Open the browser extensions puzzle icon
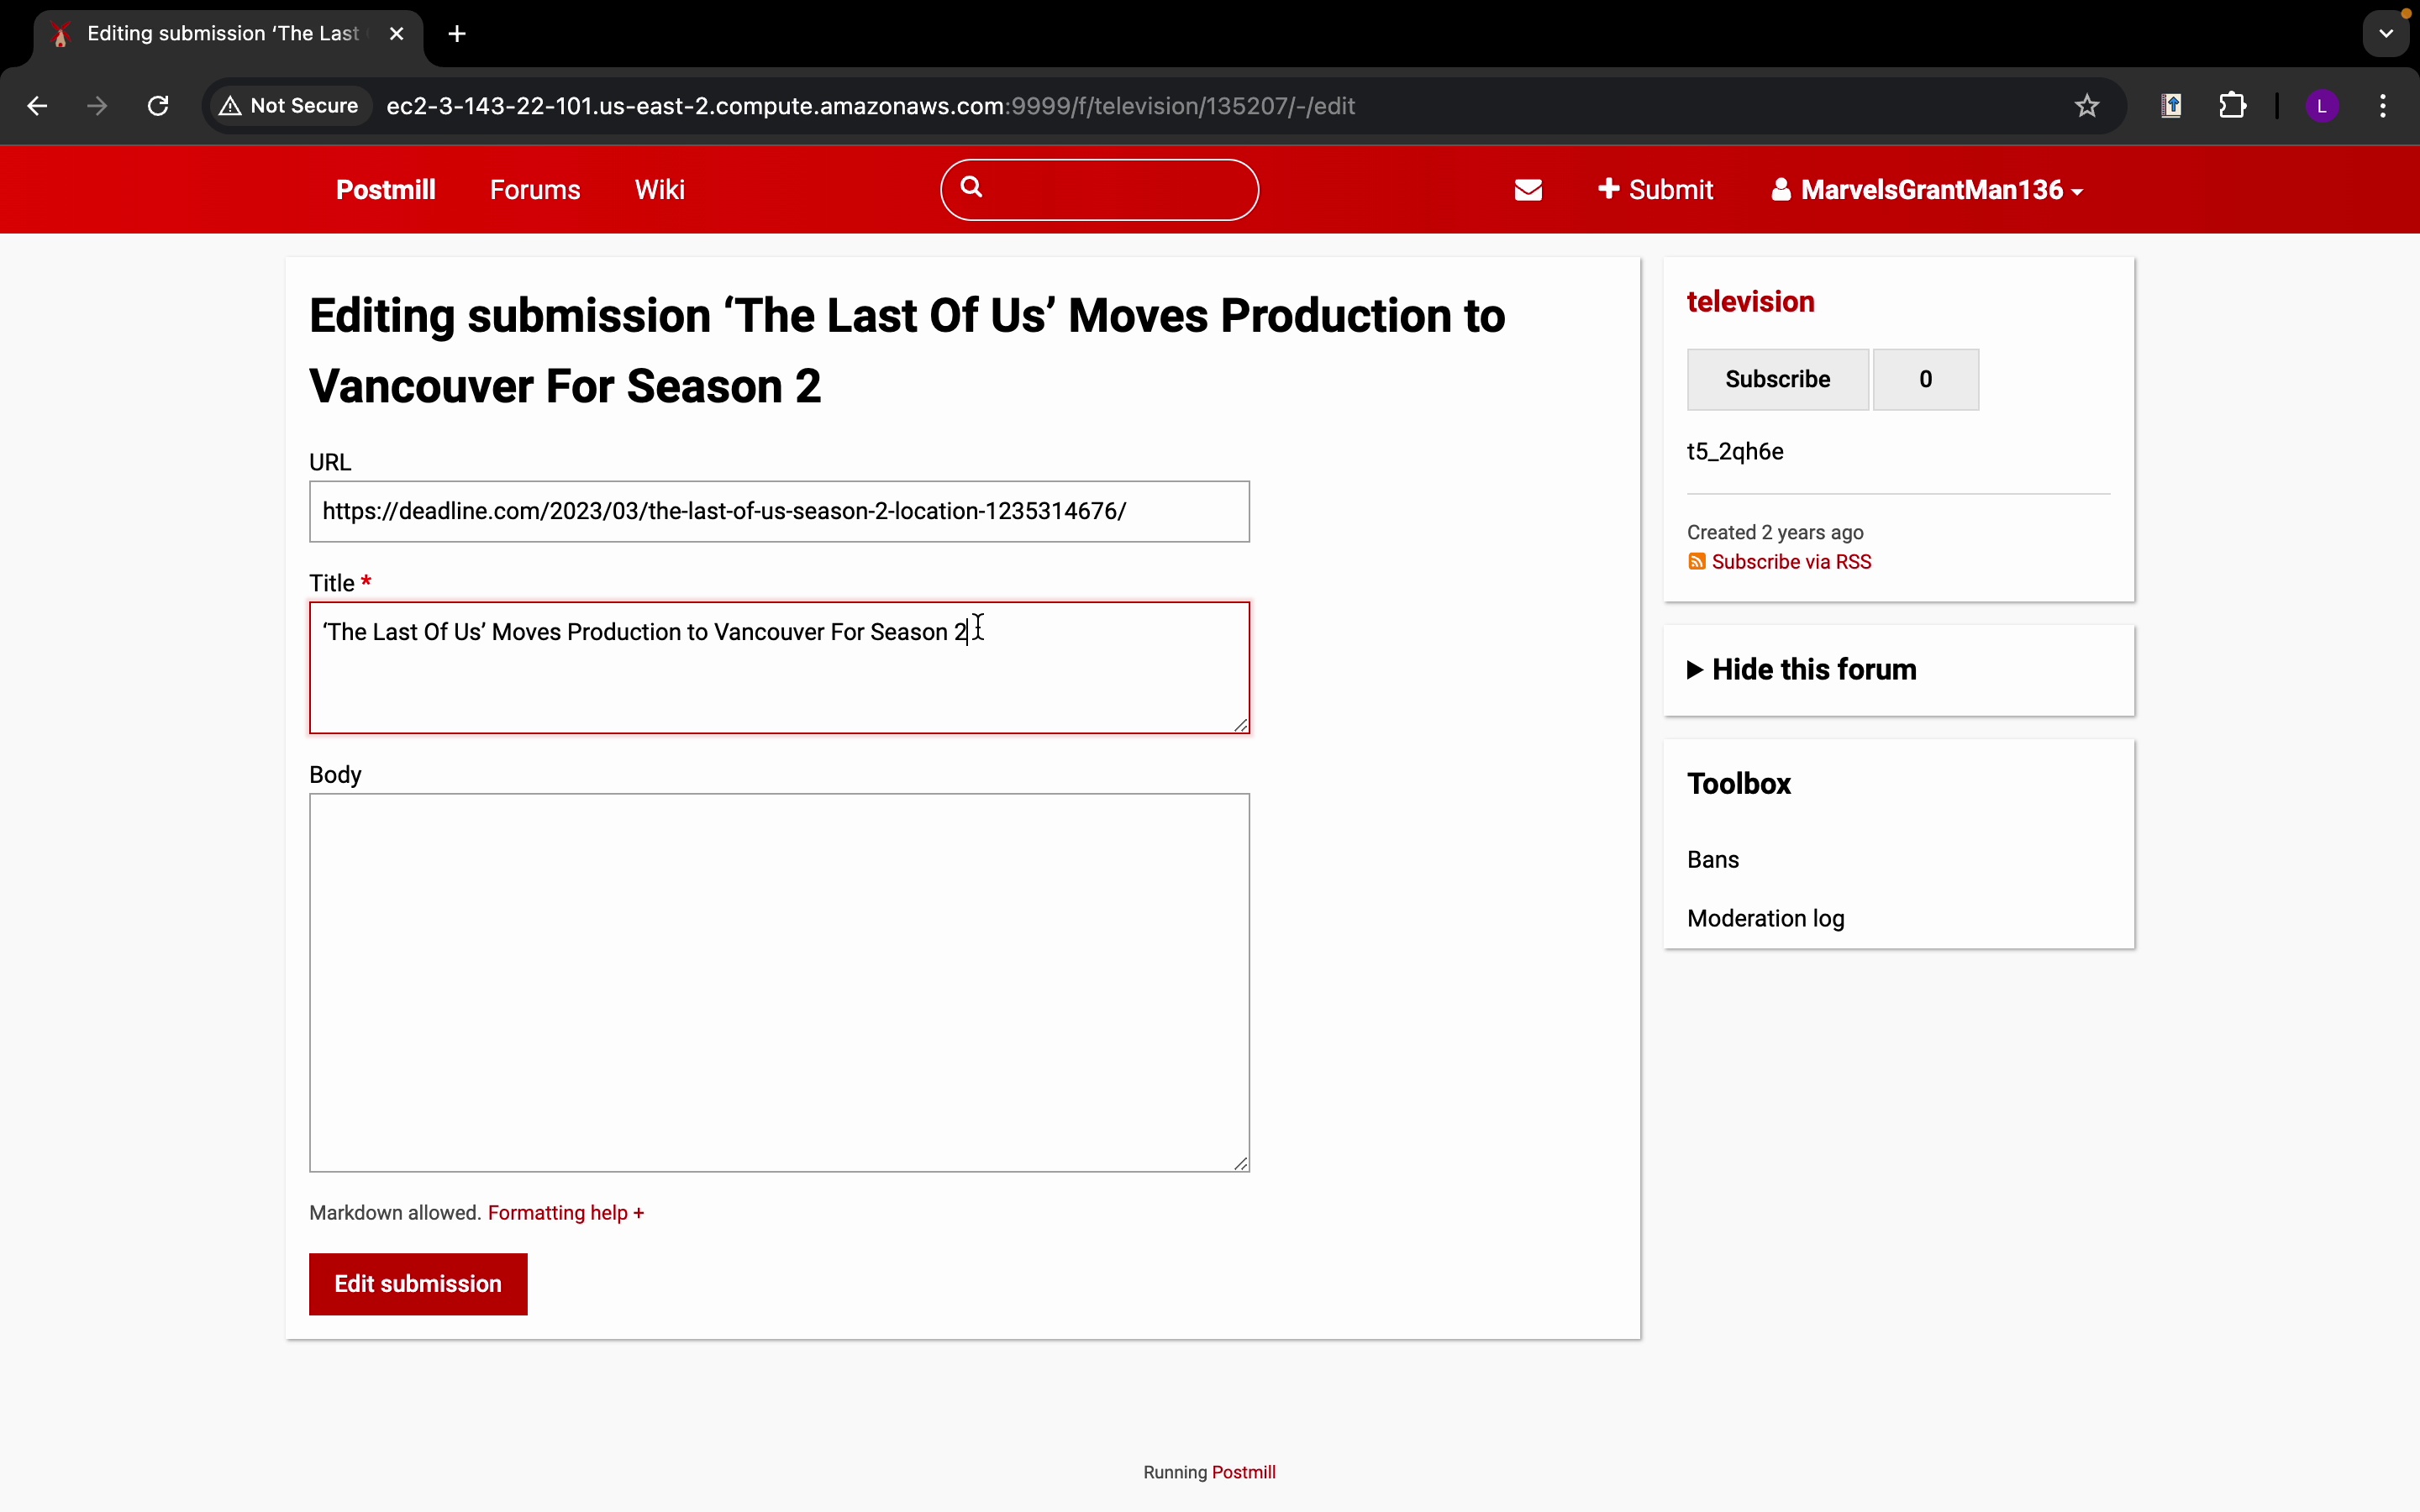Image resolution: width=2420 pixels, height=1512 pixels. coord(2232,106)
